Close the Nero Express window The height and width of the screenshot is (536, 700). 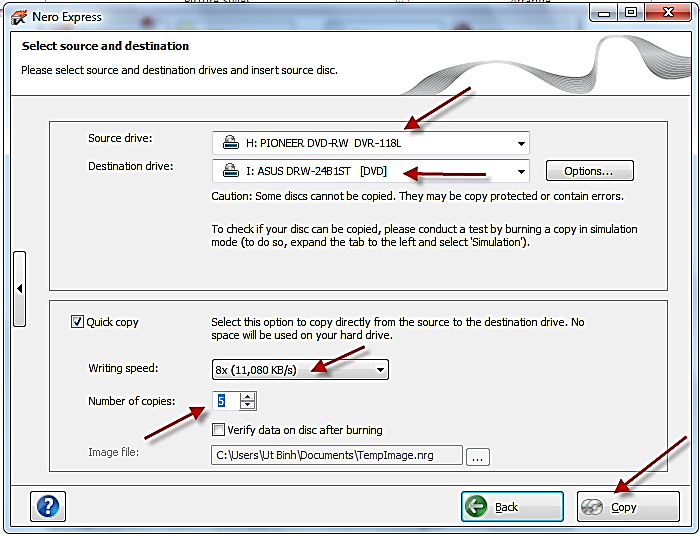(x=668, y=13)
